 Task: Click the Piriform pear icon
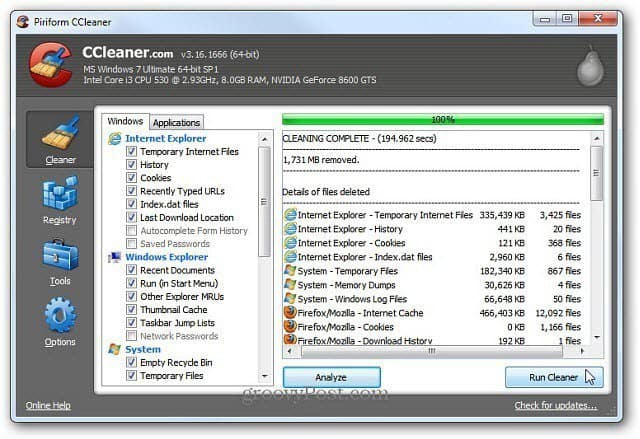pyautogui.click(x=590, y=66)
